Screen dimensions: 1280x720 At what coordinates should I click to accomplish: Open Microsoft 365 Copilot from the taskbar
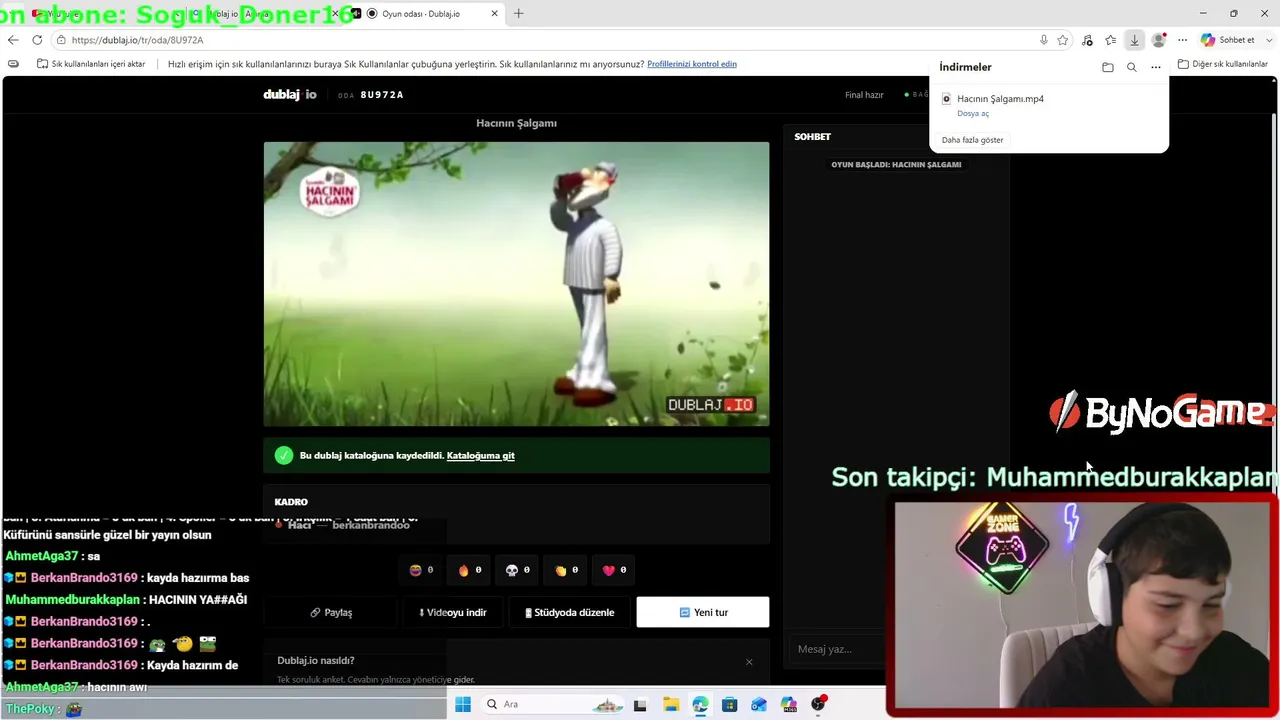(789, 704)
